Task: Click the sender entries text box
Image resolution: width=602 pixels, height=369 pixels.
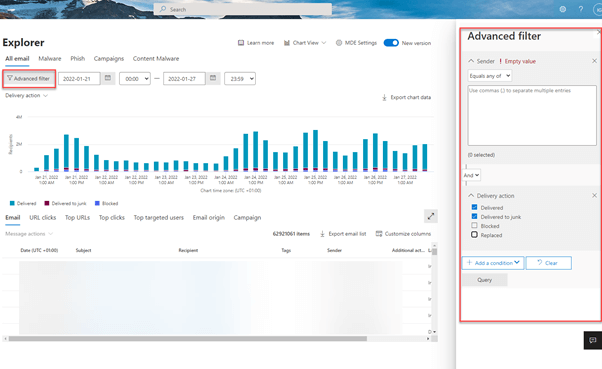Action: click(532, 116)
